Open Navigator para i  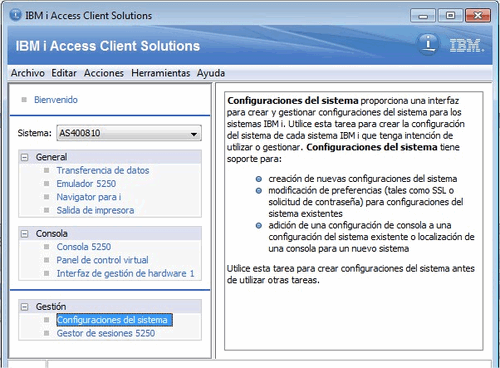click(89, 197)
